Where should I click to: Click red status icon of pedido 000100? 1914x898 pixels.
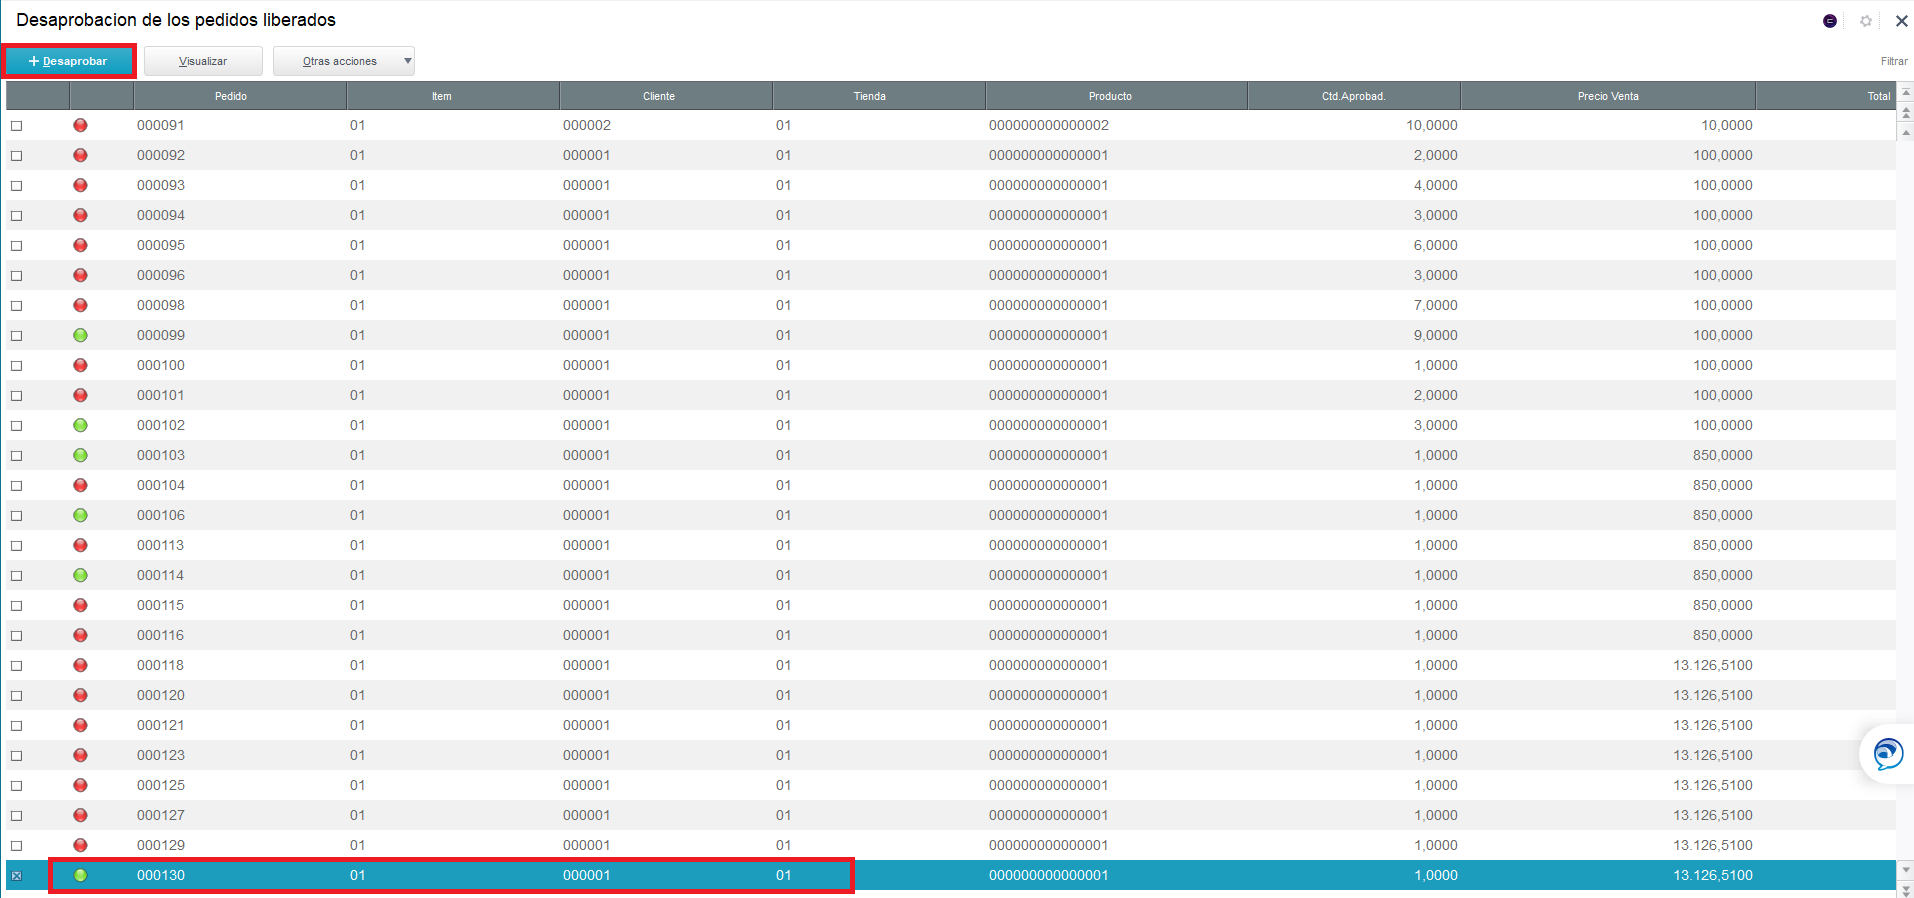click(80, 365)
